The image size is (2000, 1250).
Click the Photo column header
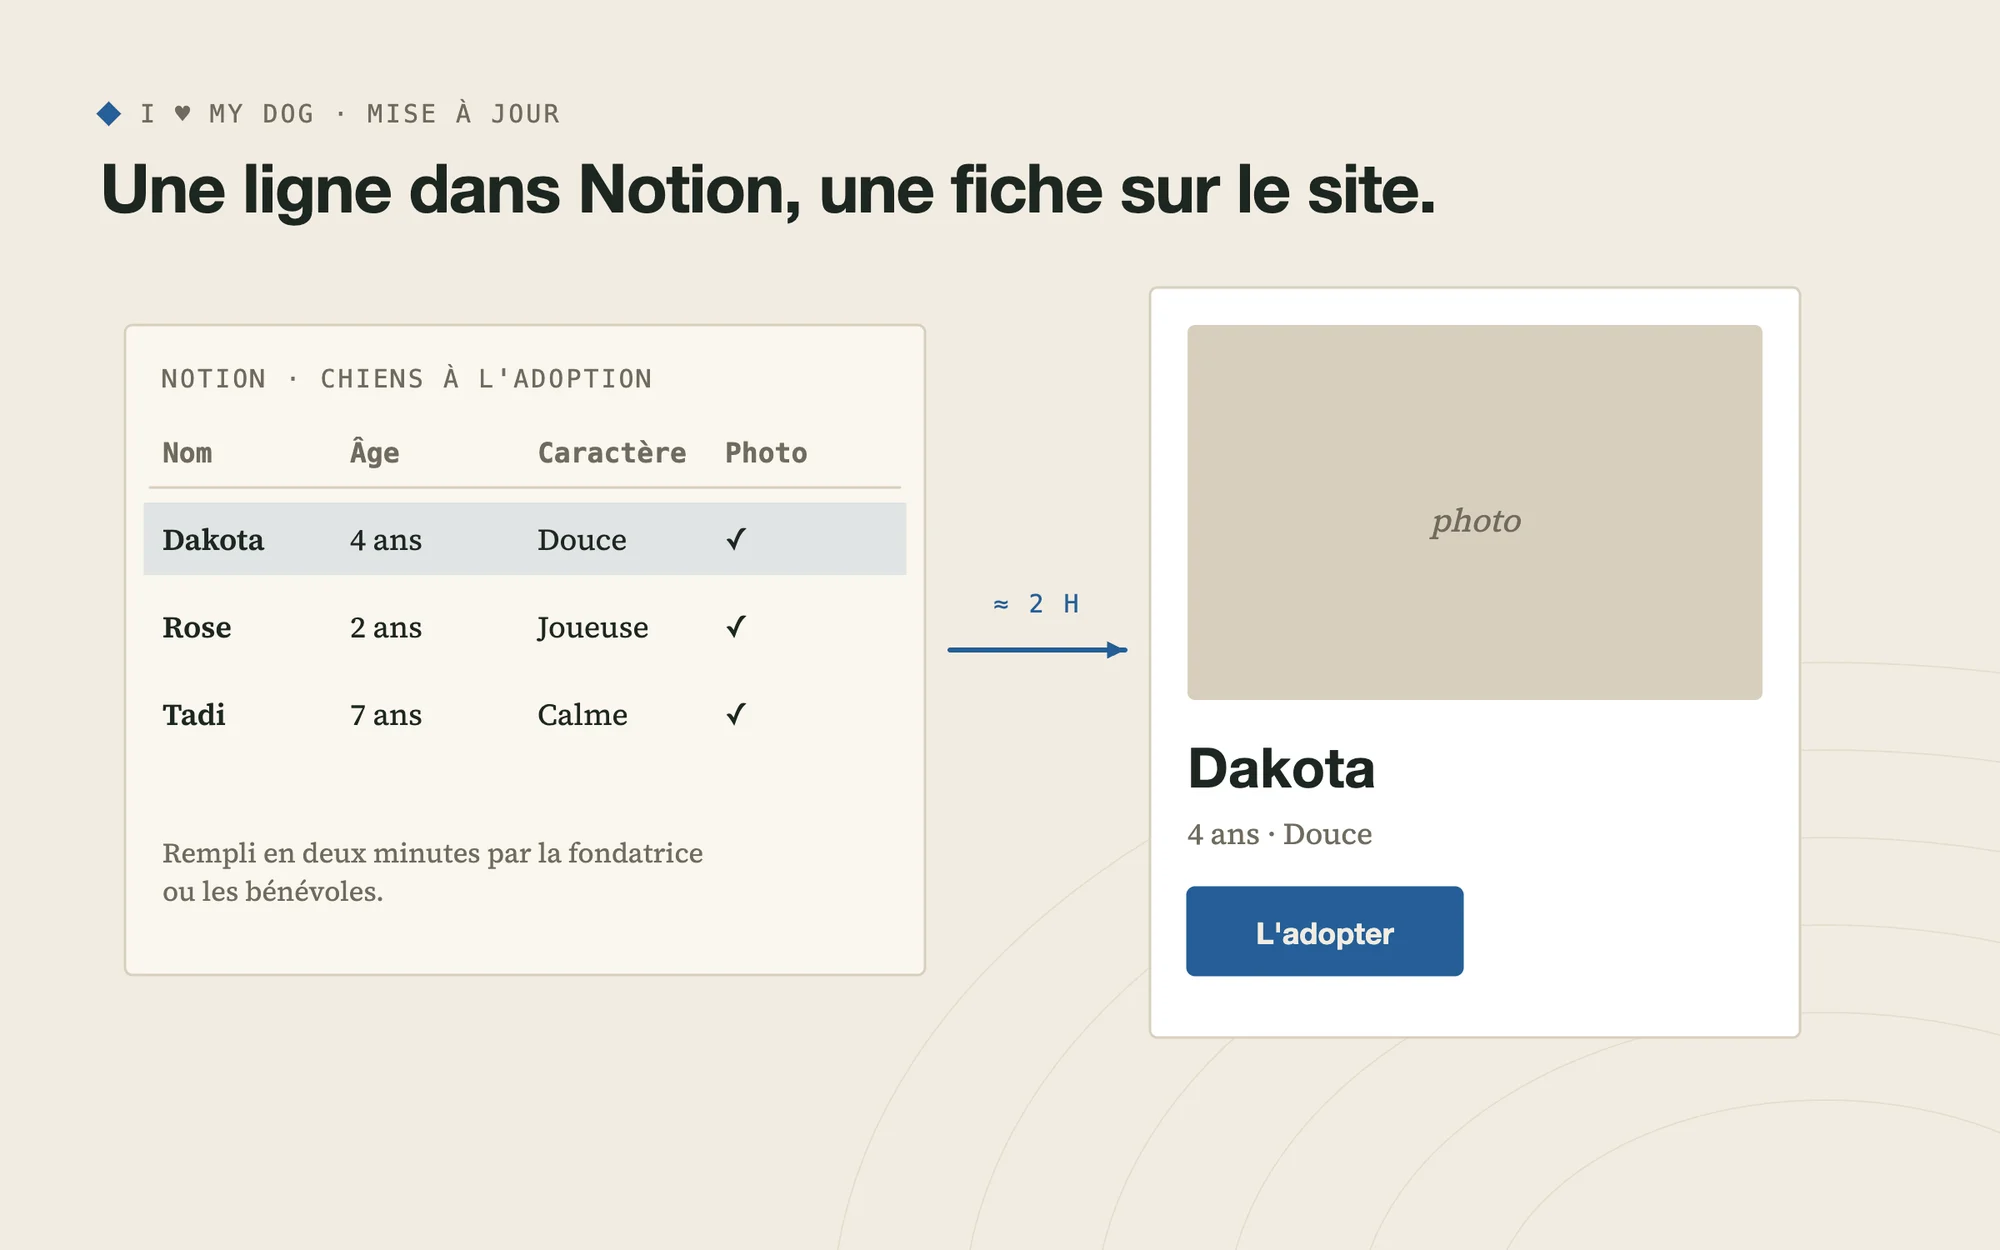pos(766,453)
